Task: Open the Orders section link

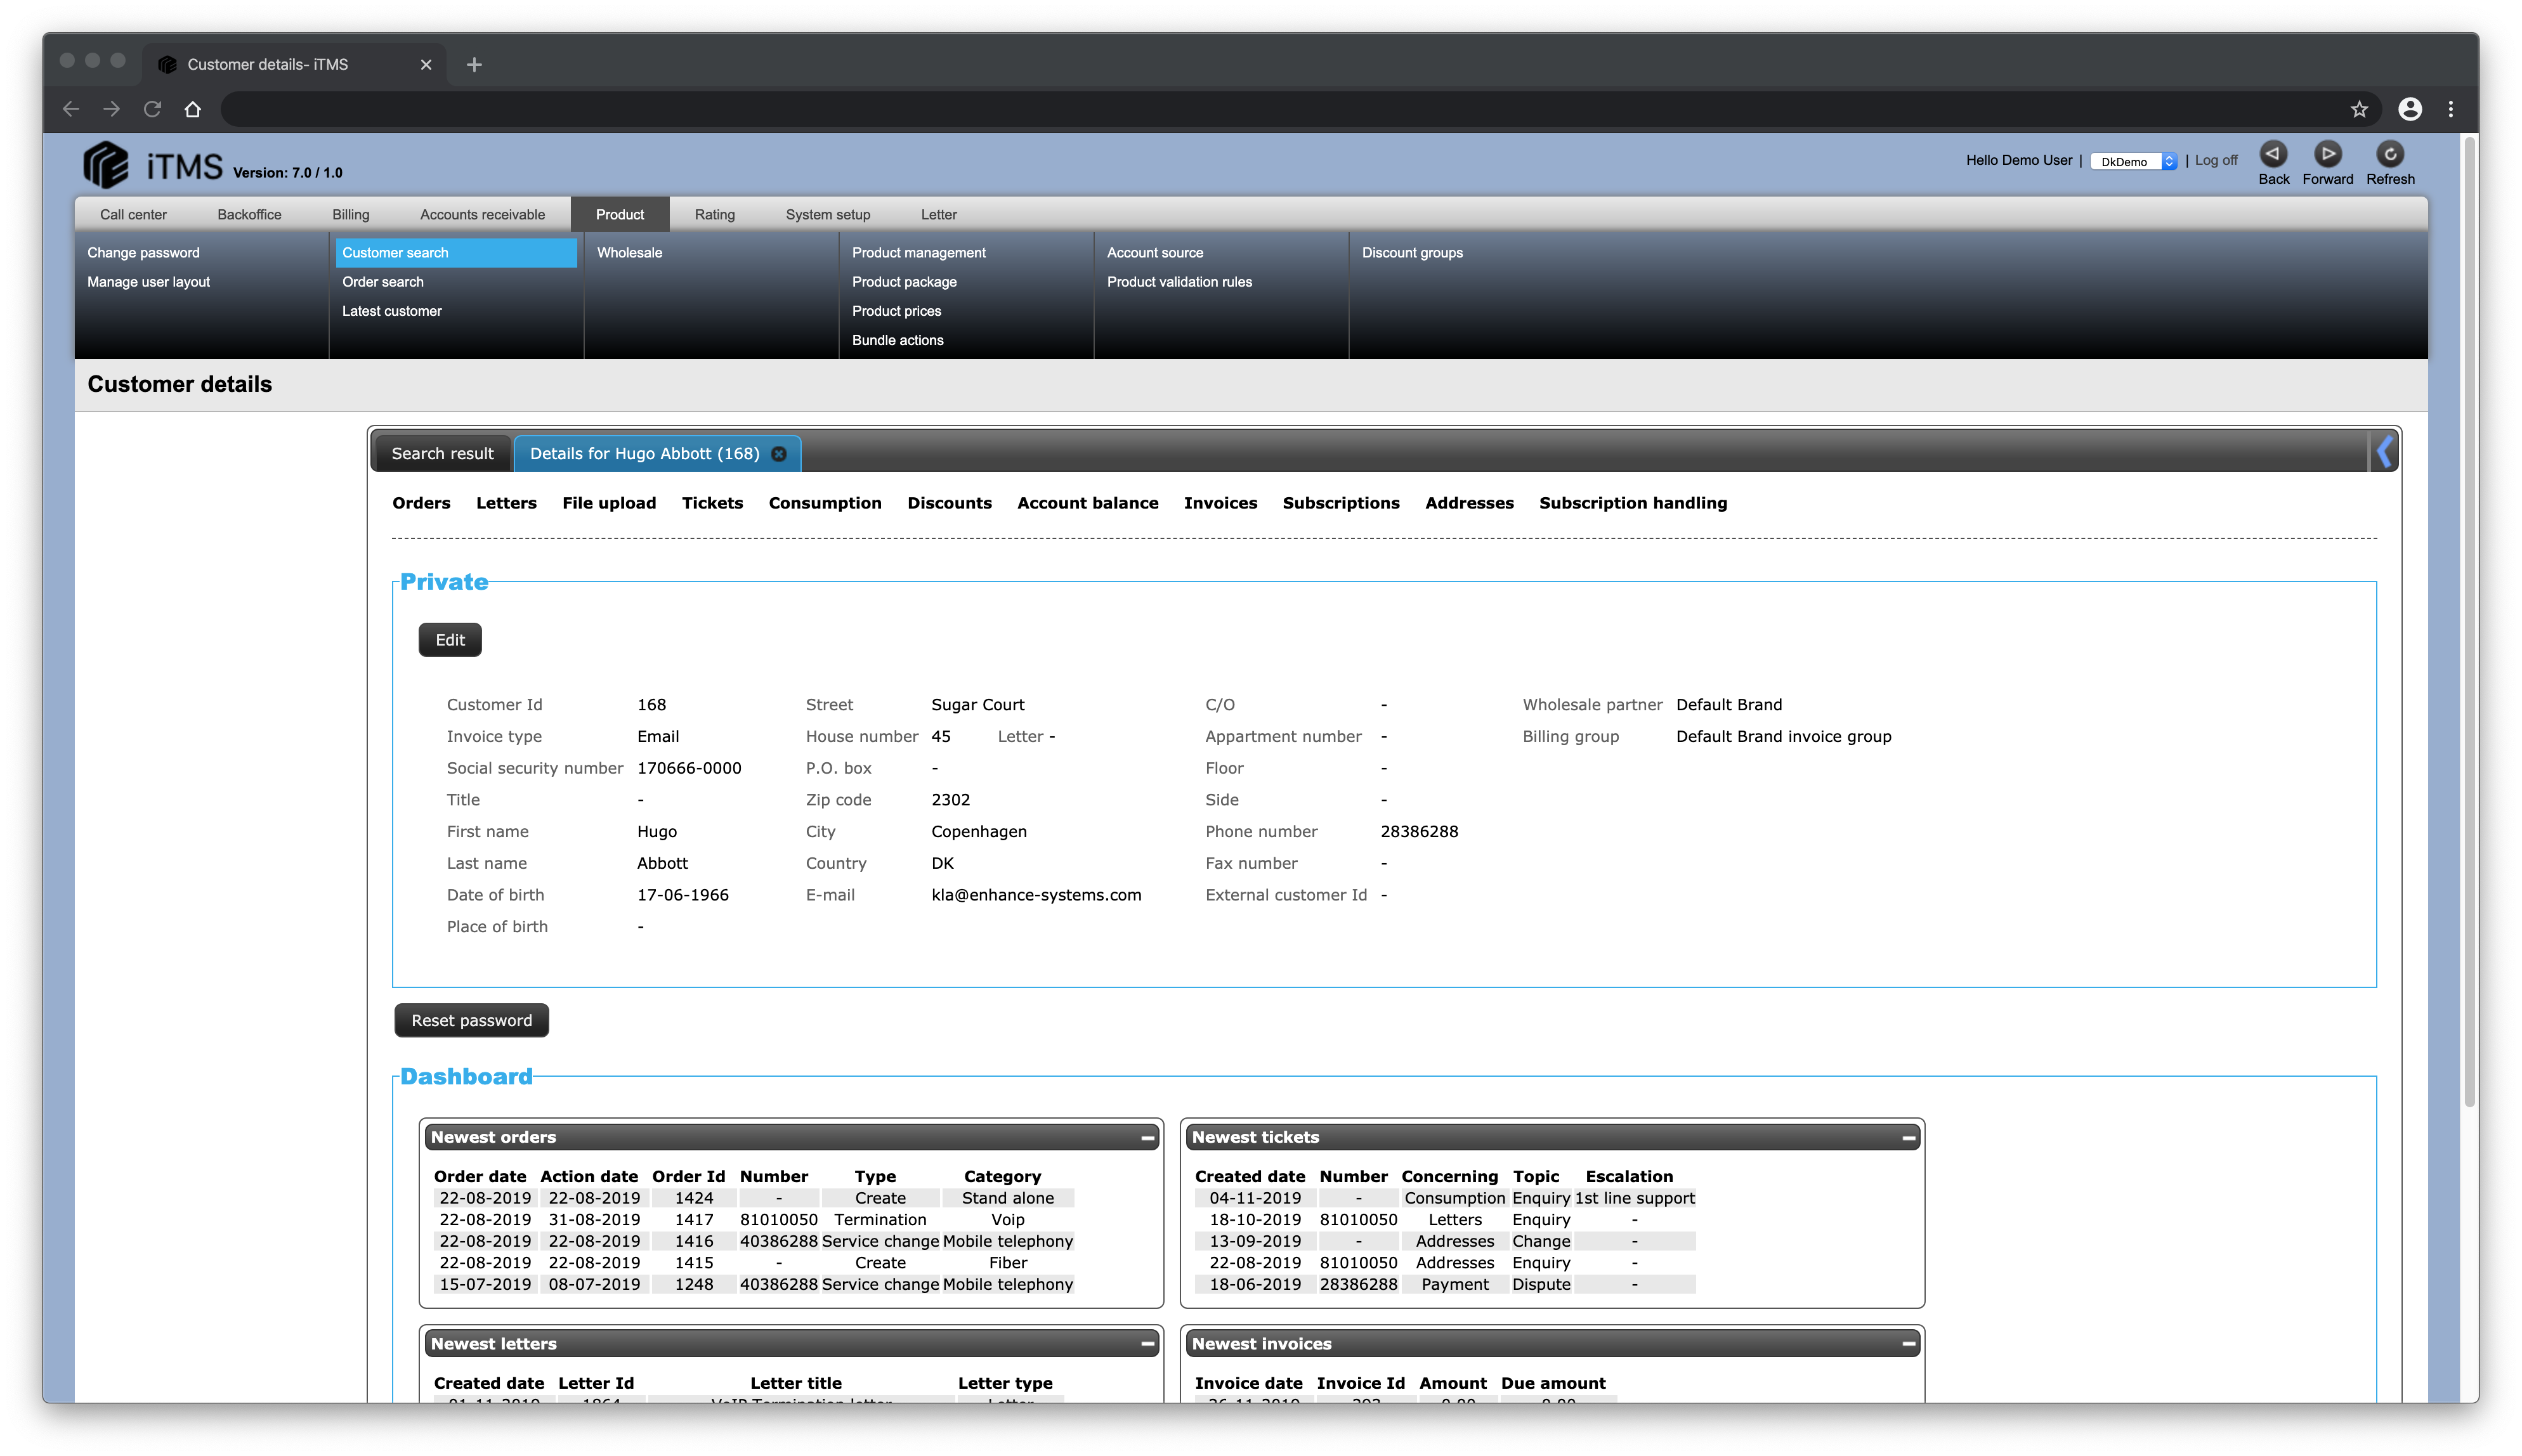Action: pos(421,503)
